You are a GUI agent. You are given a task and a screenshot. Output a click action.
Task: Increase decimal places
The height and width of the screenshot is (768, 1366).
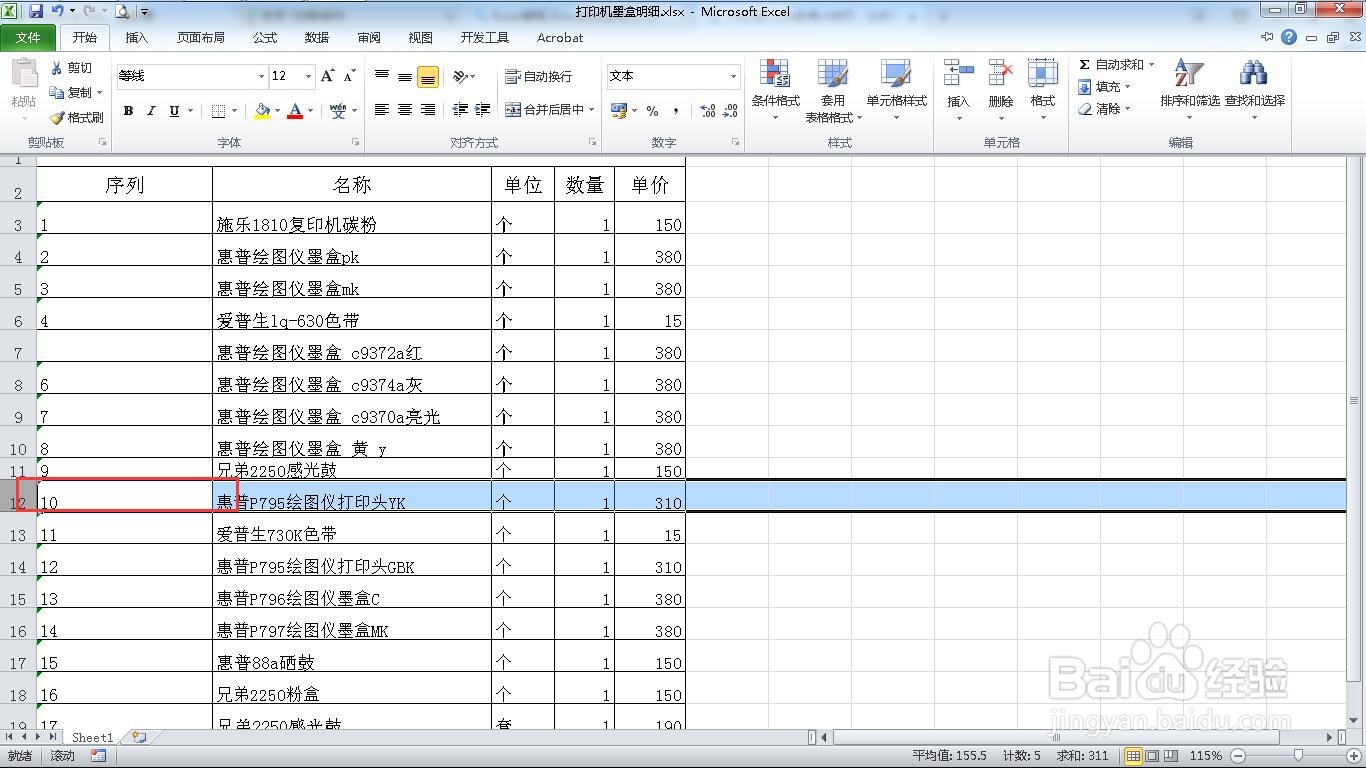[707, 111]
